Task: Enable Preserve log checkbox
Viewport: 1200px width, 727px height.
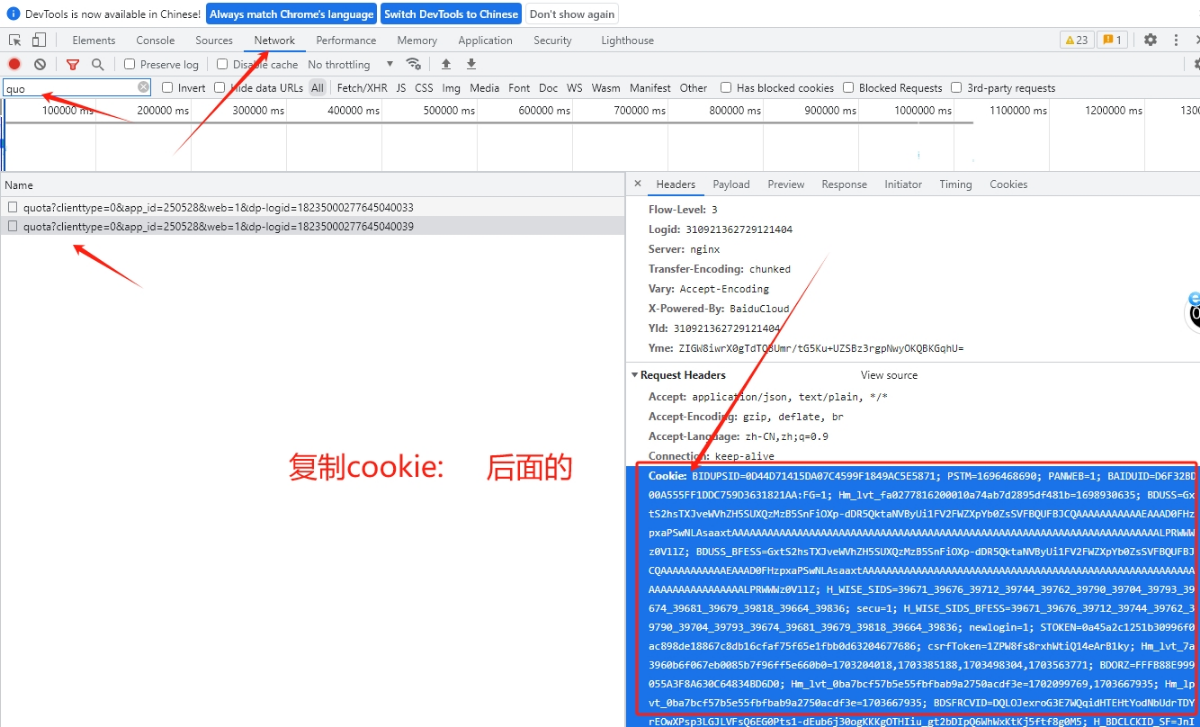Action: (x=130, y=64)
